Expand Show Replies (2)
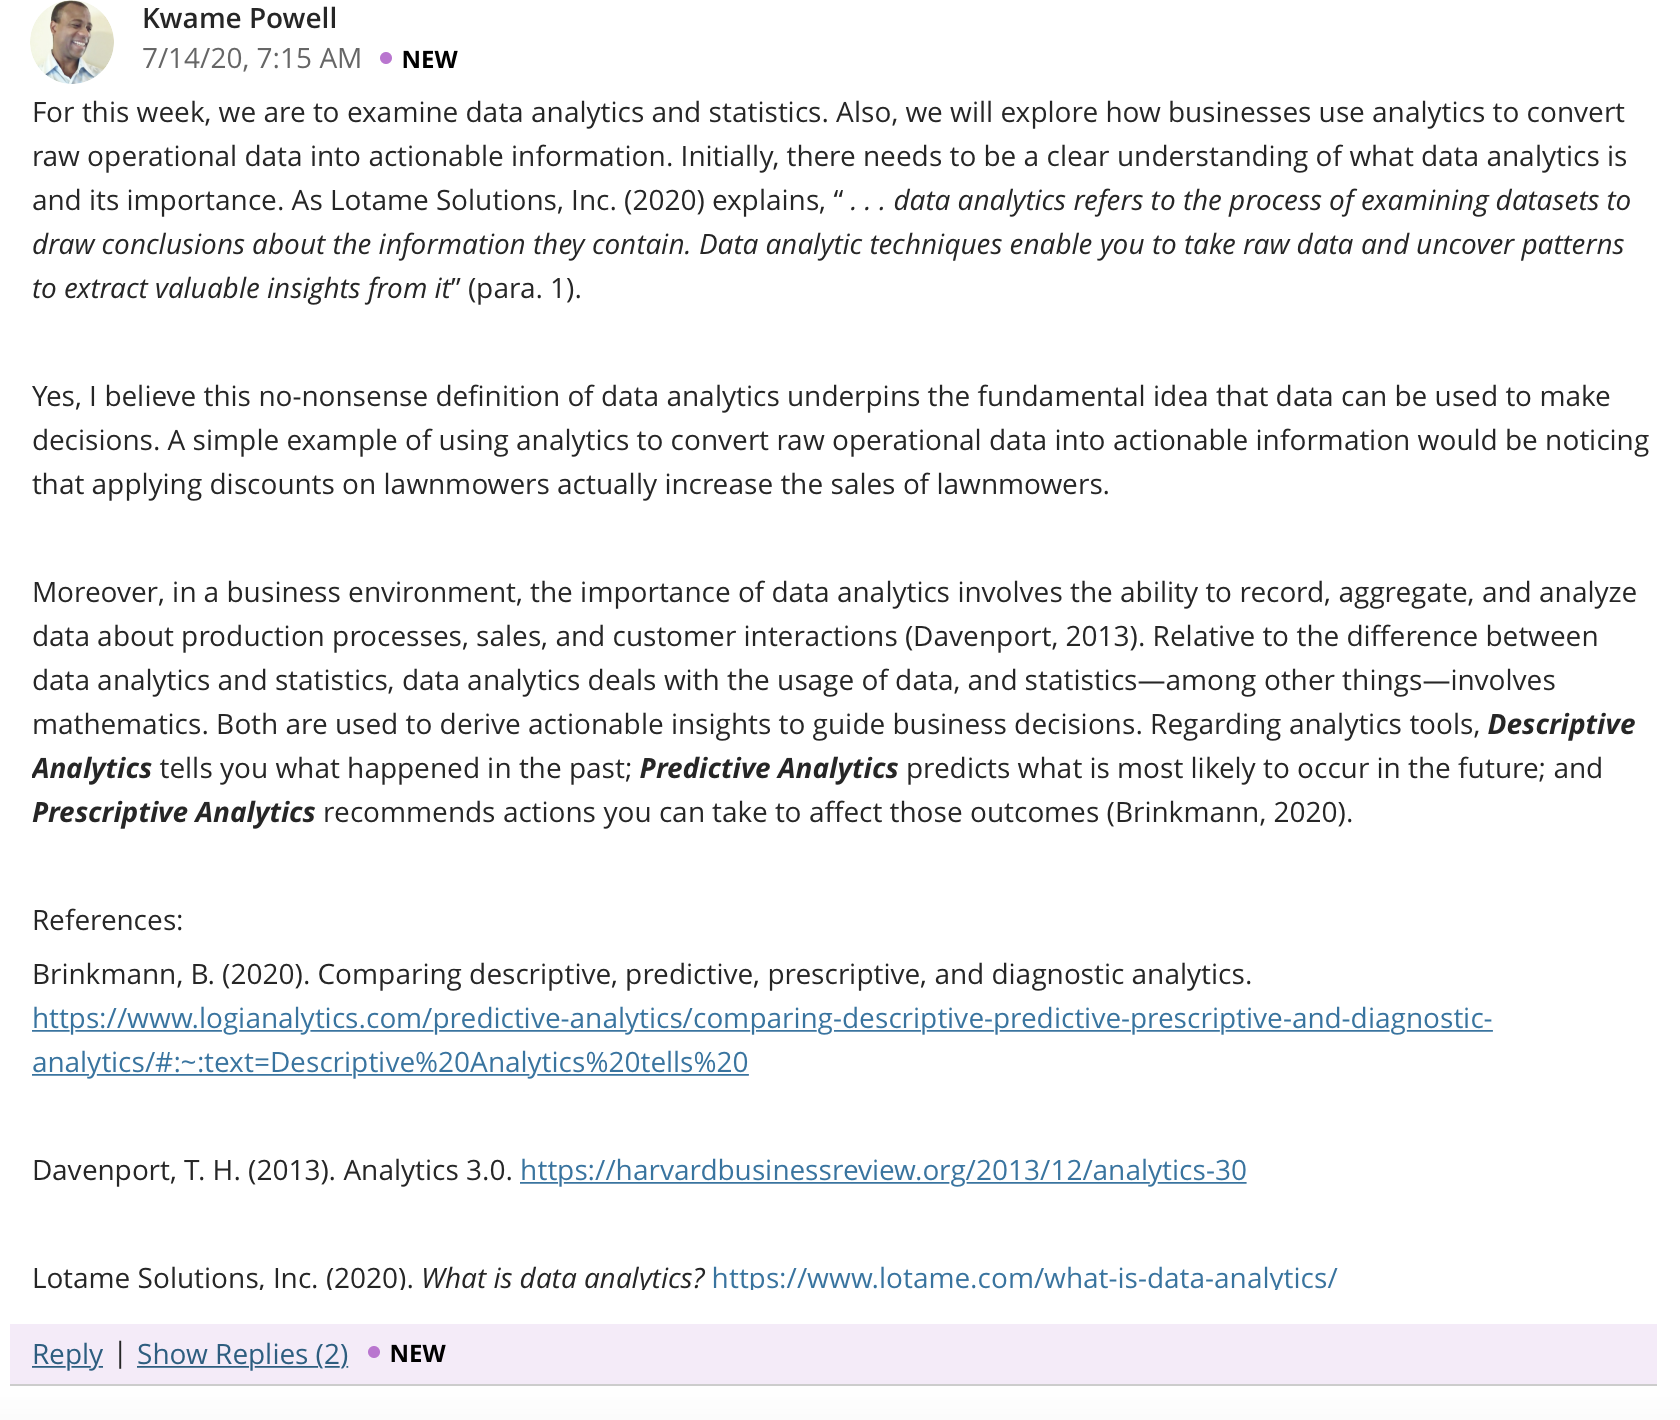The width and height of the screenshot is (1680, 1420). pyautogui.click(x=242, y=1353)
